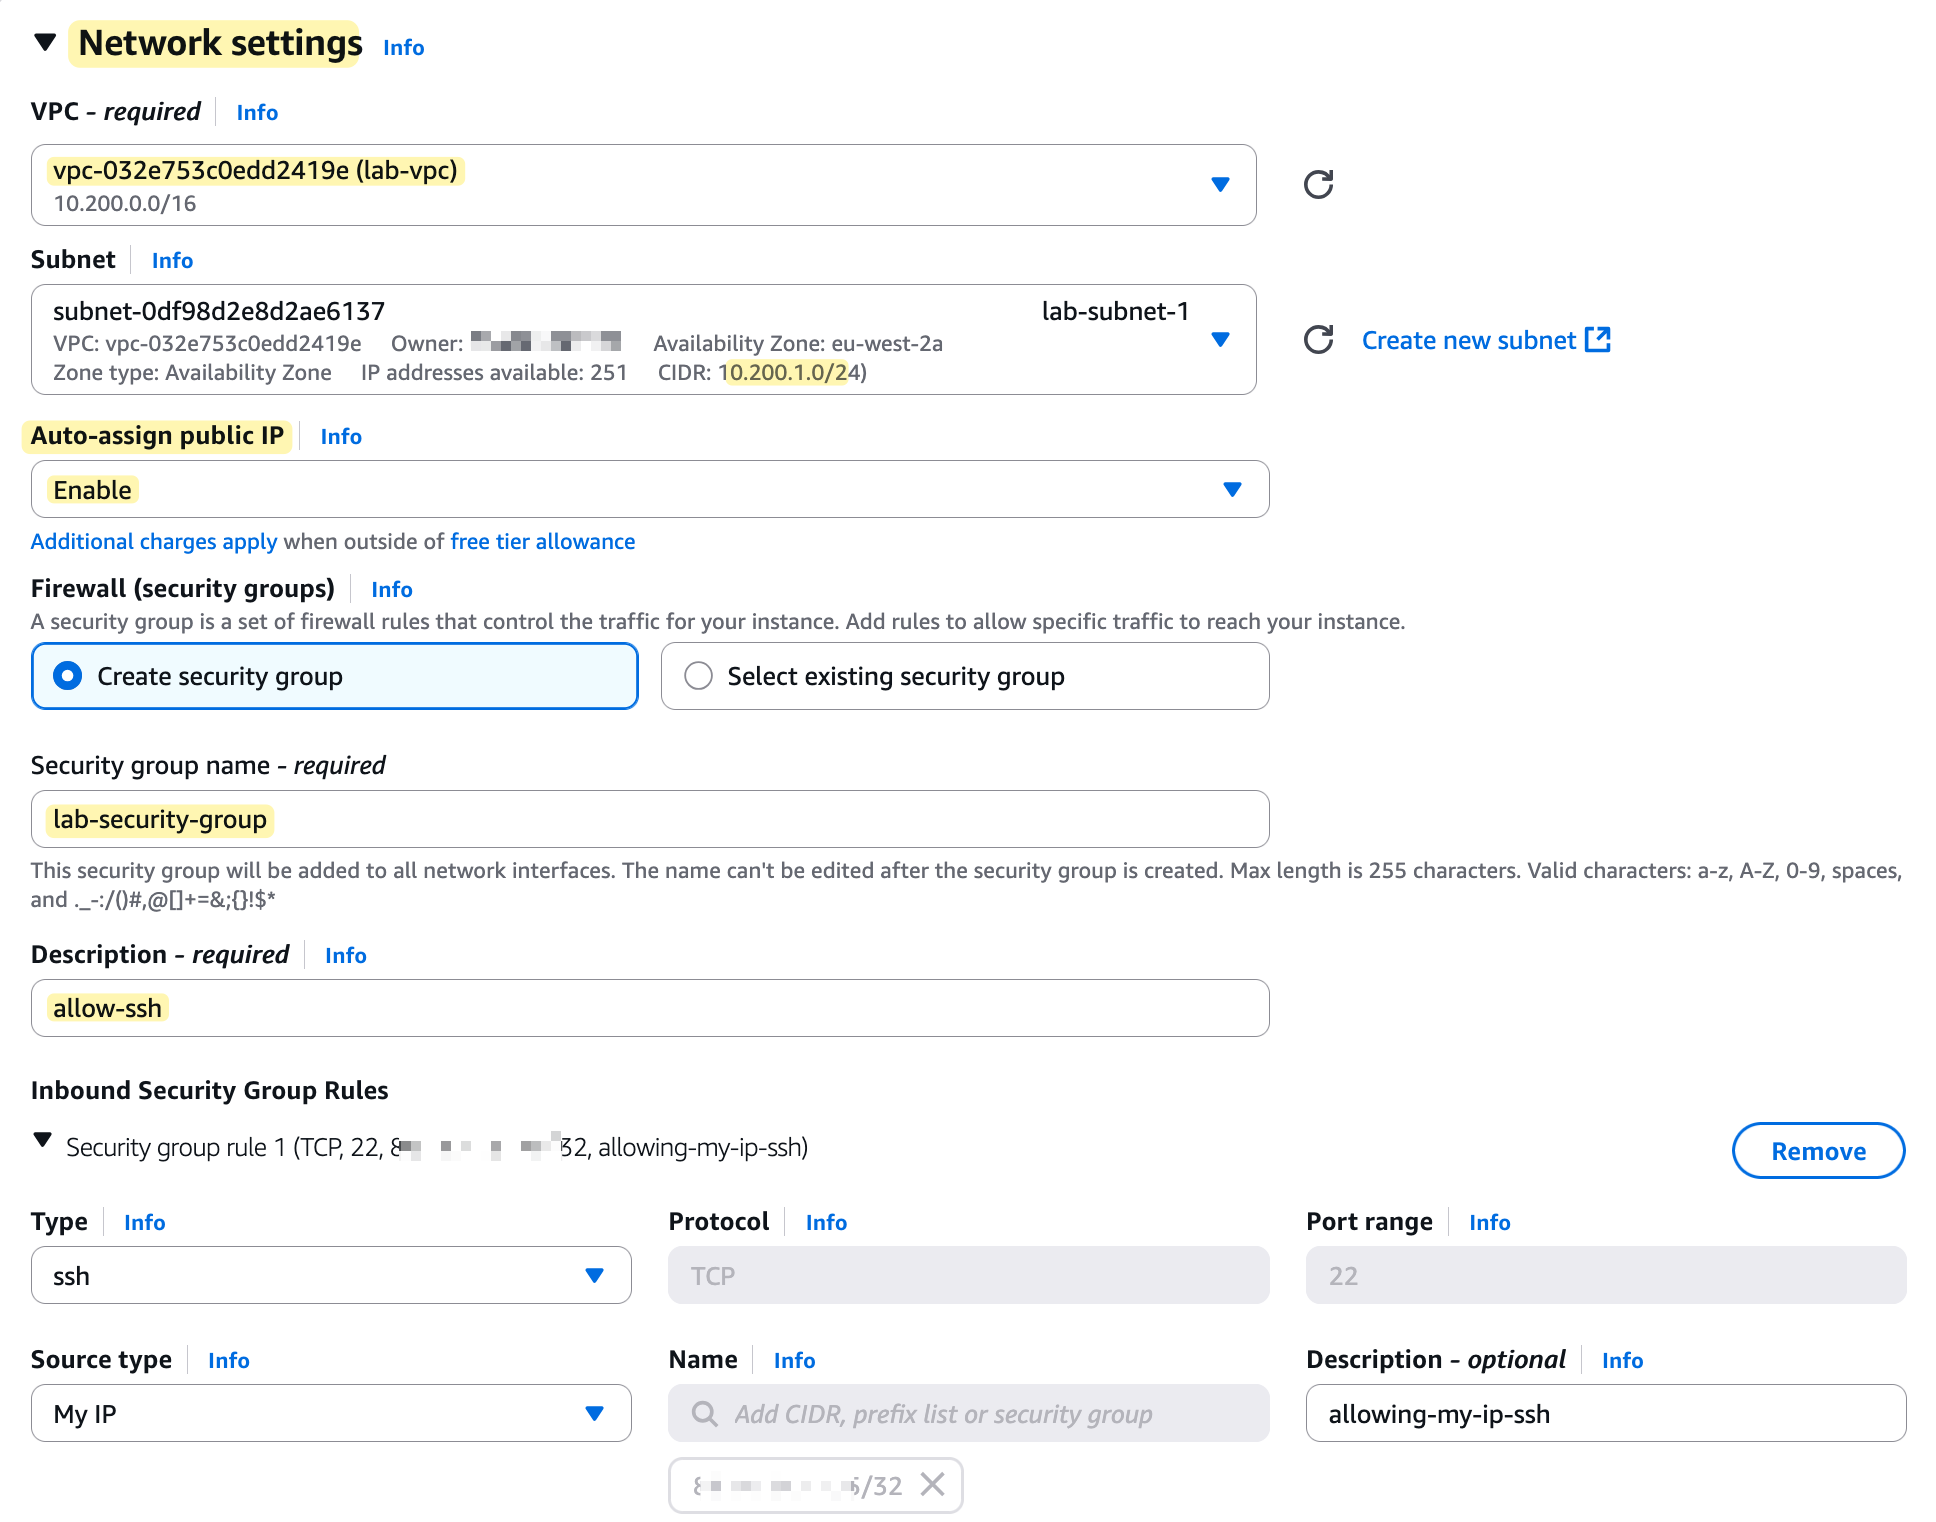Image resolution: width=1936 pixels, height=1522 pixels.
Task: Remove IP CIDR chip with X
Action: pos(932,1484)
